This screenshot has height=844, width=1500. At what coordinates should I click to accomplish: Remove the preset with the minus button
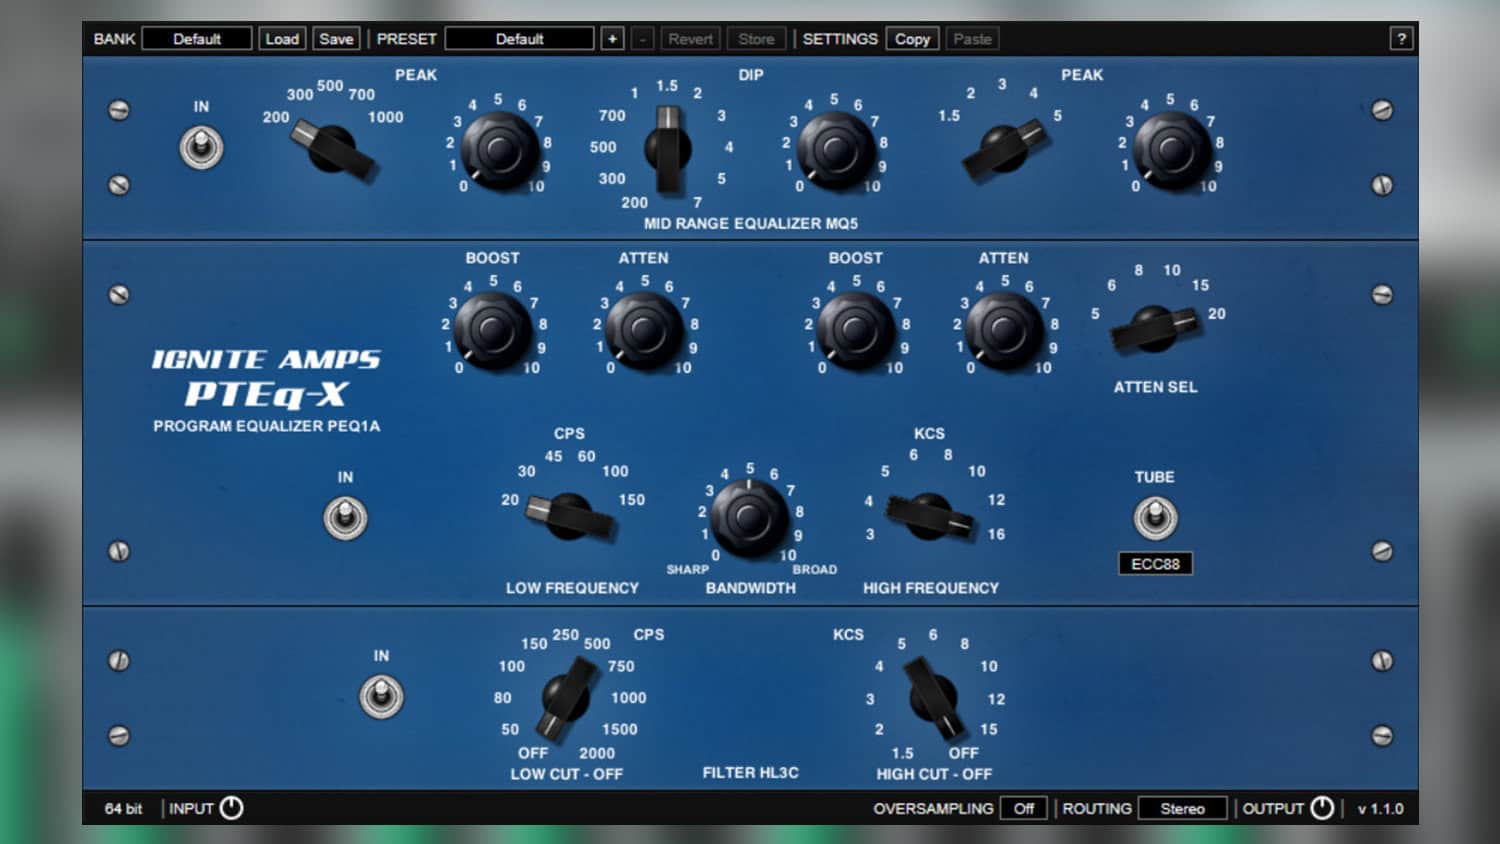click(643, 39)
